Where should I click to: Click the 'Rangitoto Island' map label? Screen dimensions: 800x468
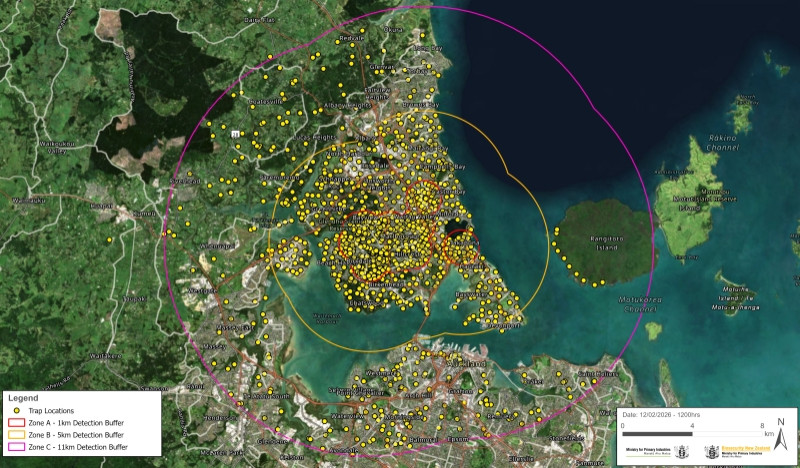coord(607,243)
